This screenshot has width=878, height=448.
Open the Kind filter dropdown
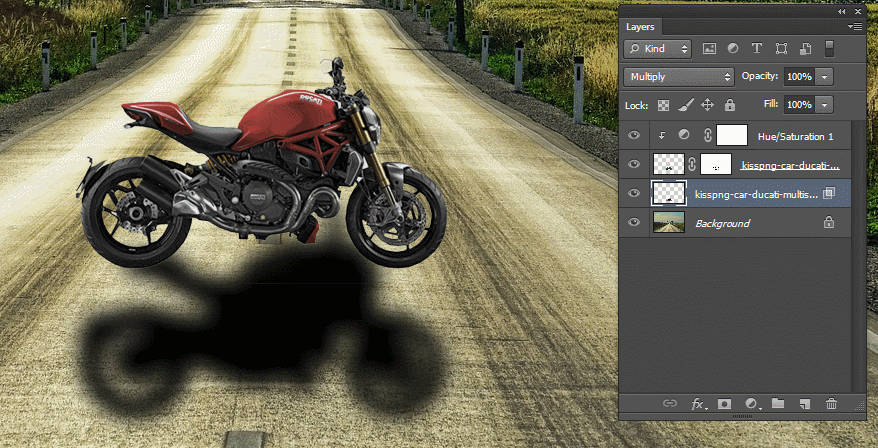[x=658, y=49]
